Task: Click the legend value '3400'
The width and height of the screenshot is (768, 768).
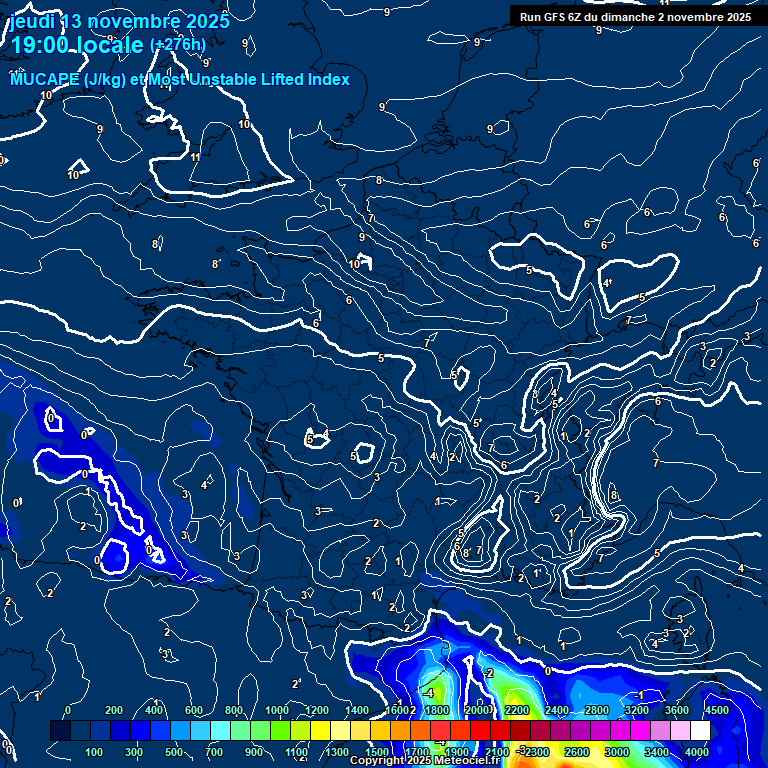Action: tap(656, 752)
